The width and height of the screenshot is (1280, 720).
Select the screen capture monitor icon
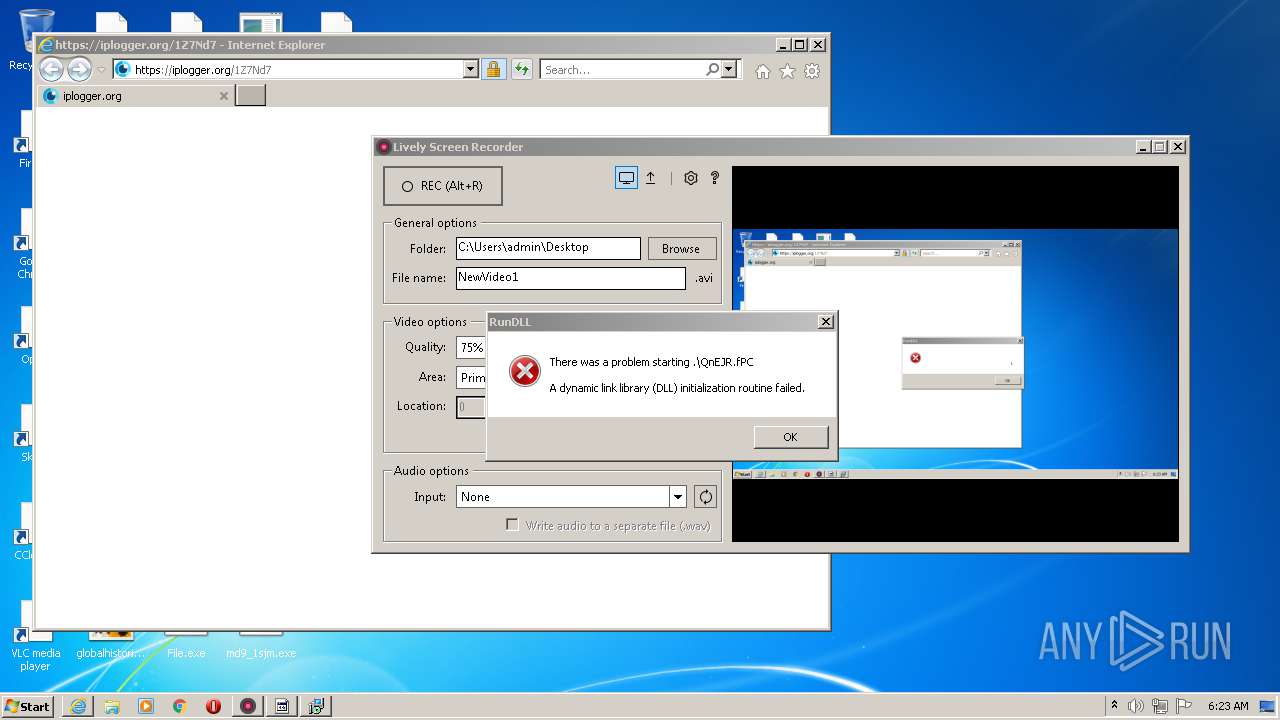point(626,178)
